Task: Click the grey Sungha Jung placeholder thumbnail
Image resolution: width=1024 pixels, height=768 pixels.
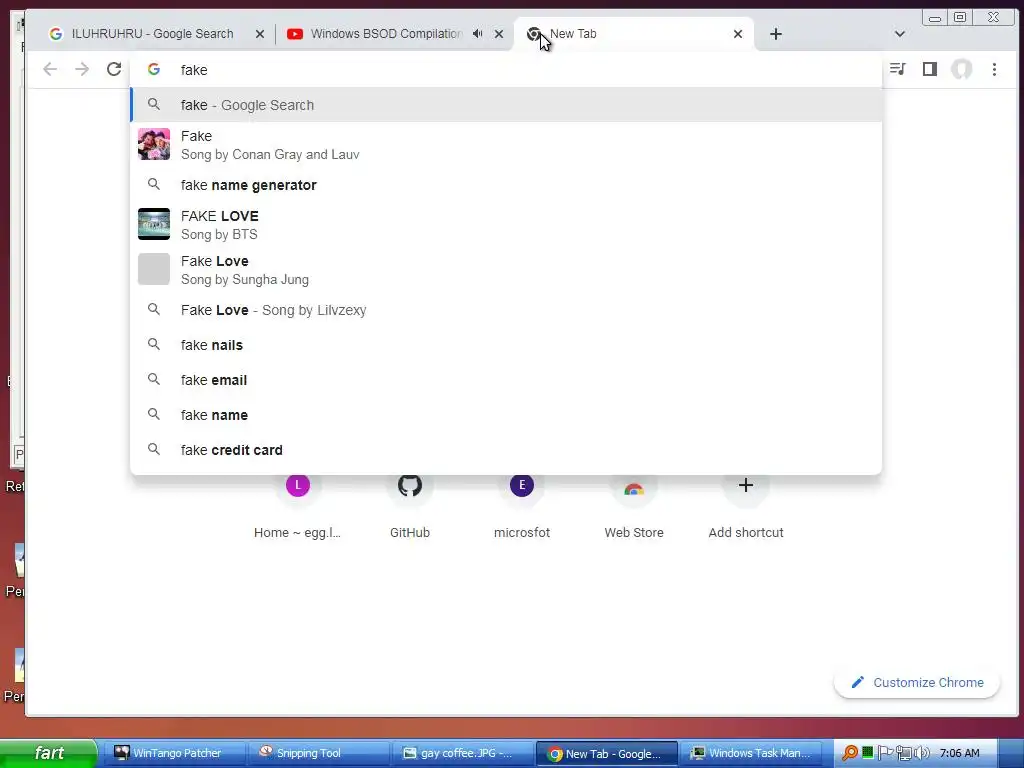Action: (154, 269)
